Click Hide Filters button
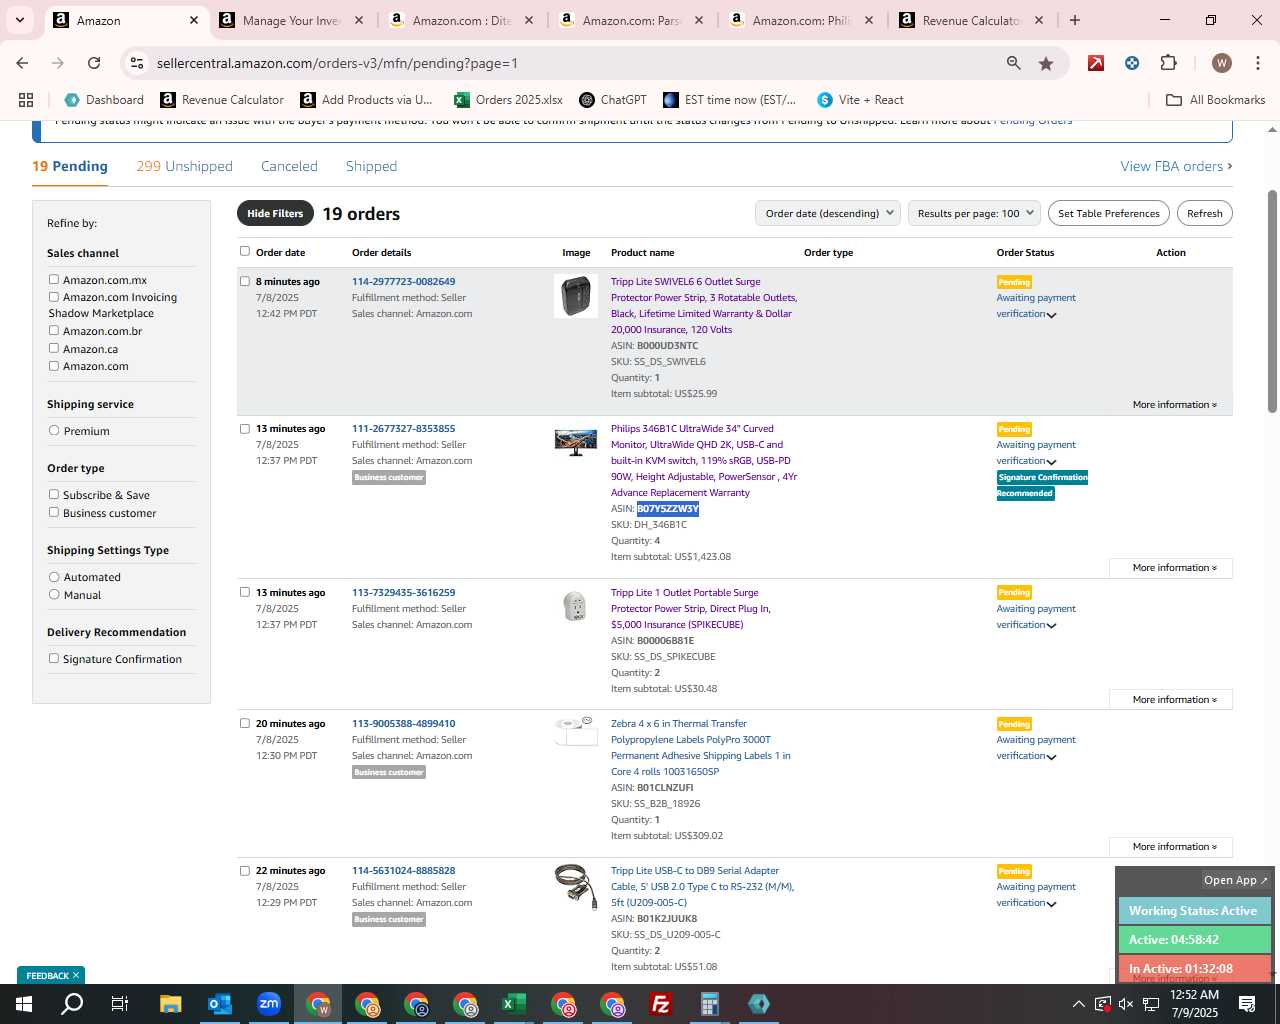Screen dimensions: 1280x1024 pos(275,213)
